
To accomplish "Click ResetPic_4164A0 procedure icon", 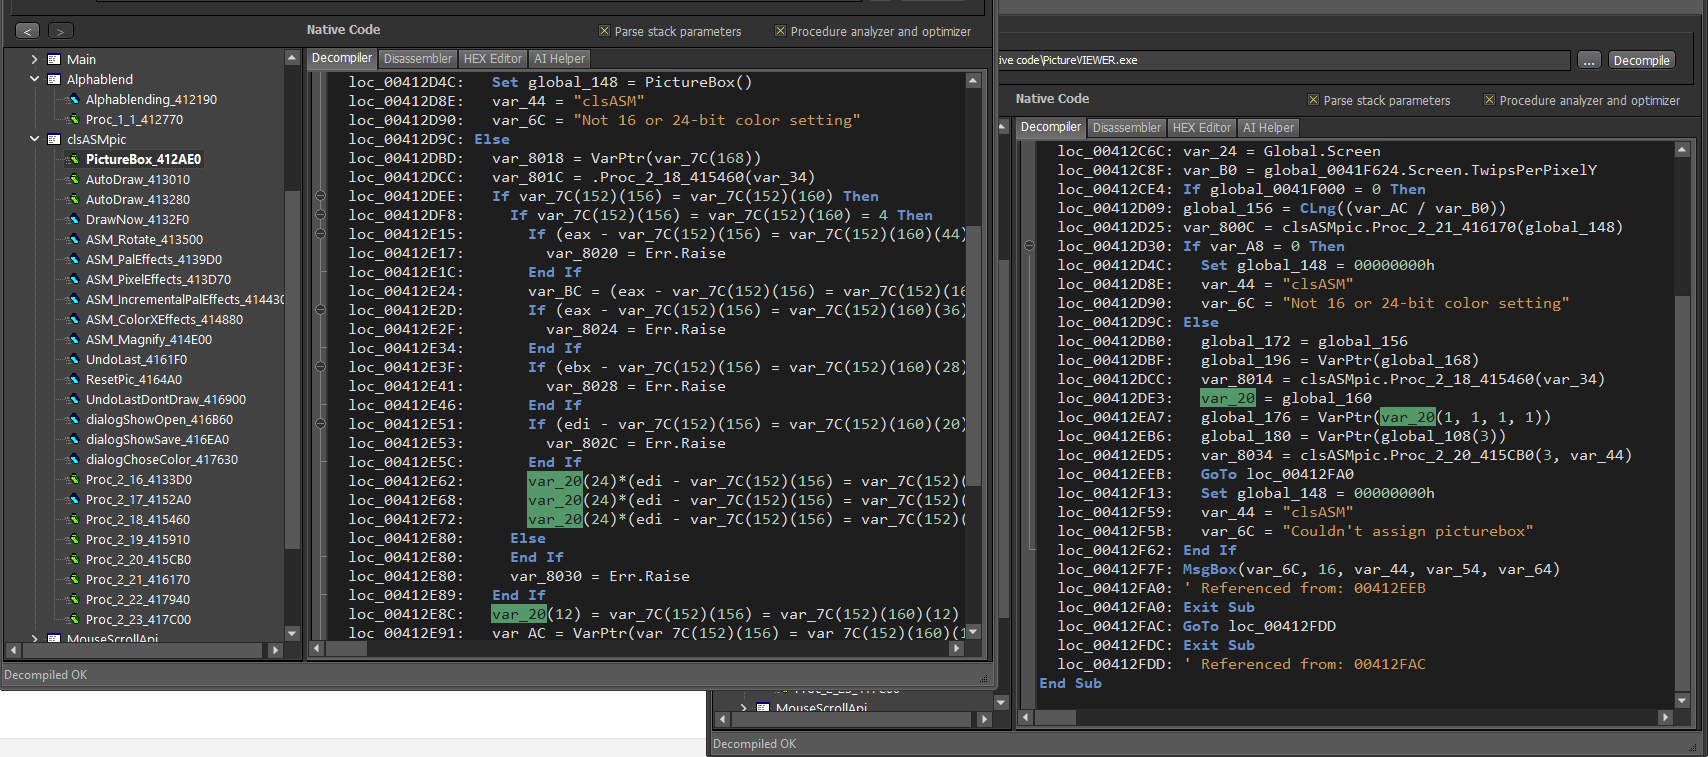I will pyautogui.click(x=73, y=379).
